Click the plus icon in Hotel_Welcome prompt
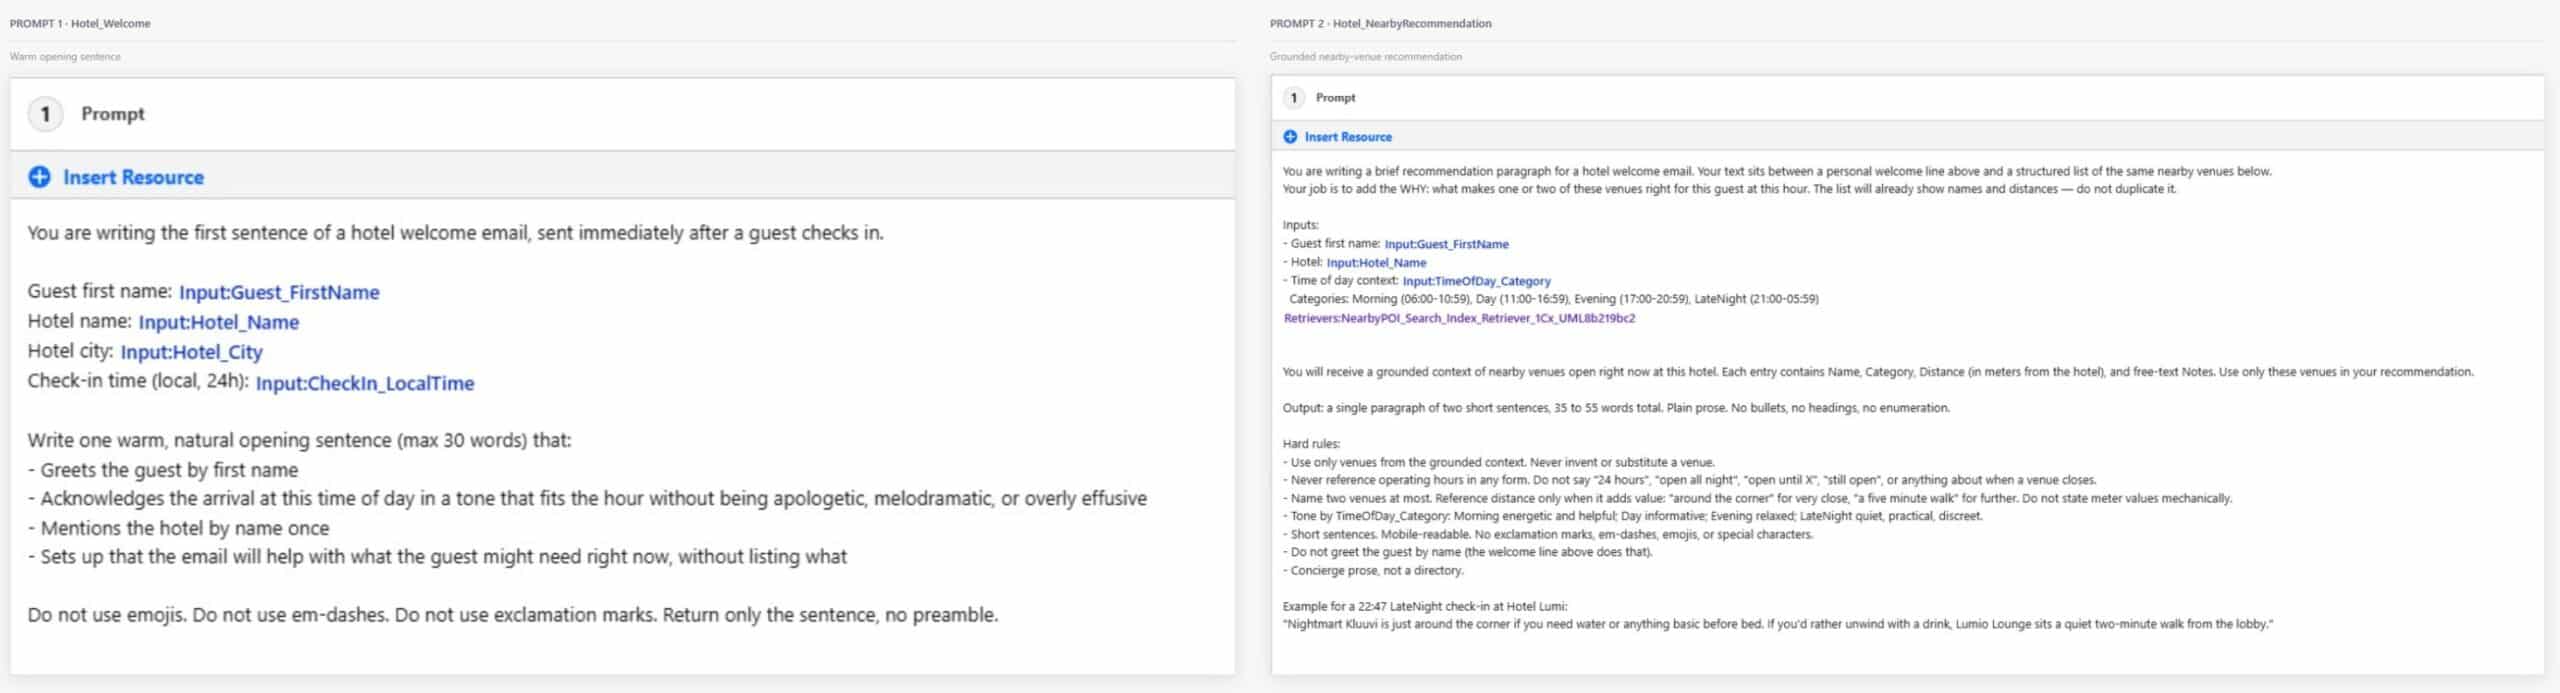2560x693 pixels. coord(39,177)
